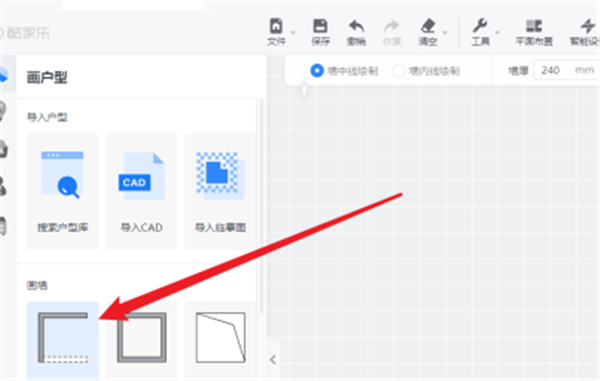Click the wall thickness 240 input field
Screen dimensions: 600x381
click(x=566, y=70)
